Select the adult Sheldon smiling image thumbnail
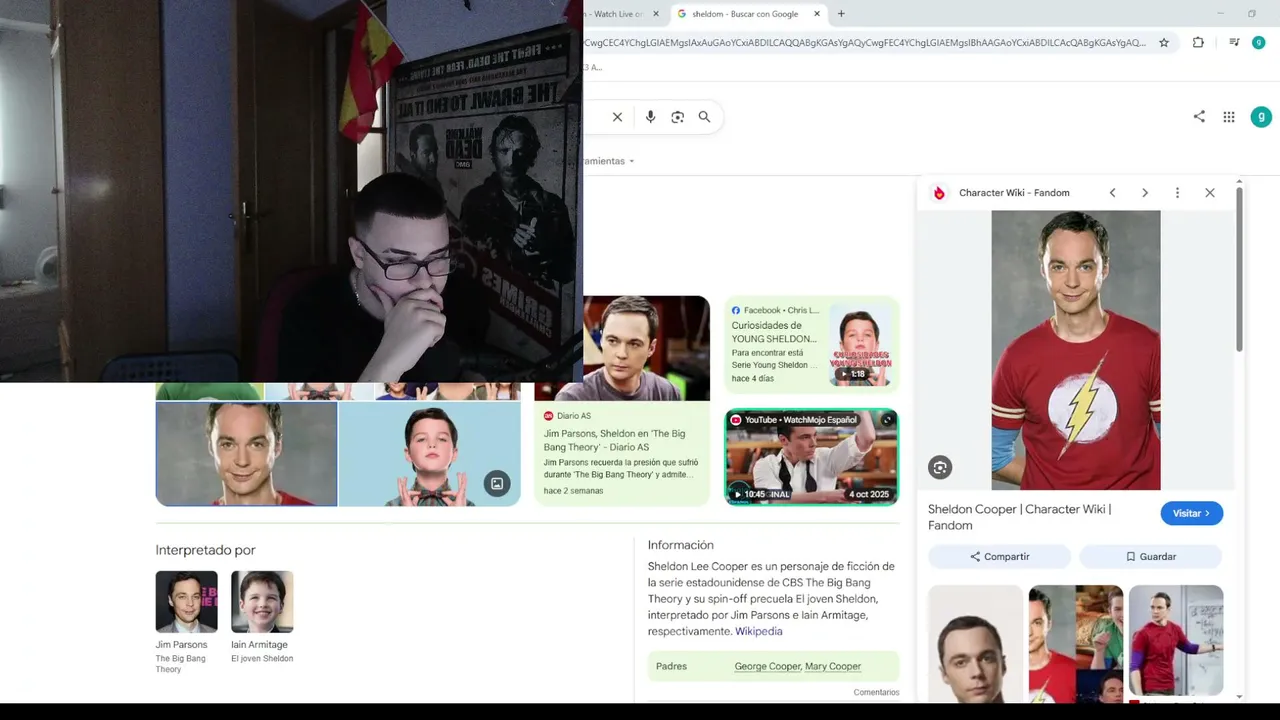This screenshot has width=1280, height=720. [x=246, y=454]
